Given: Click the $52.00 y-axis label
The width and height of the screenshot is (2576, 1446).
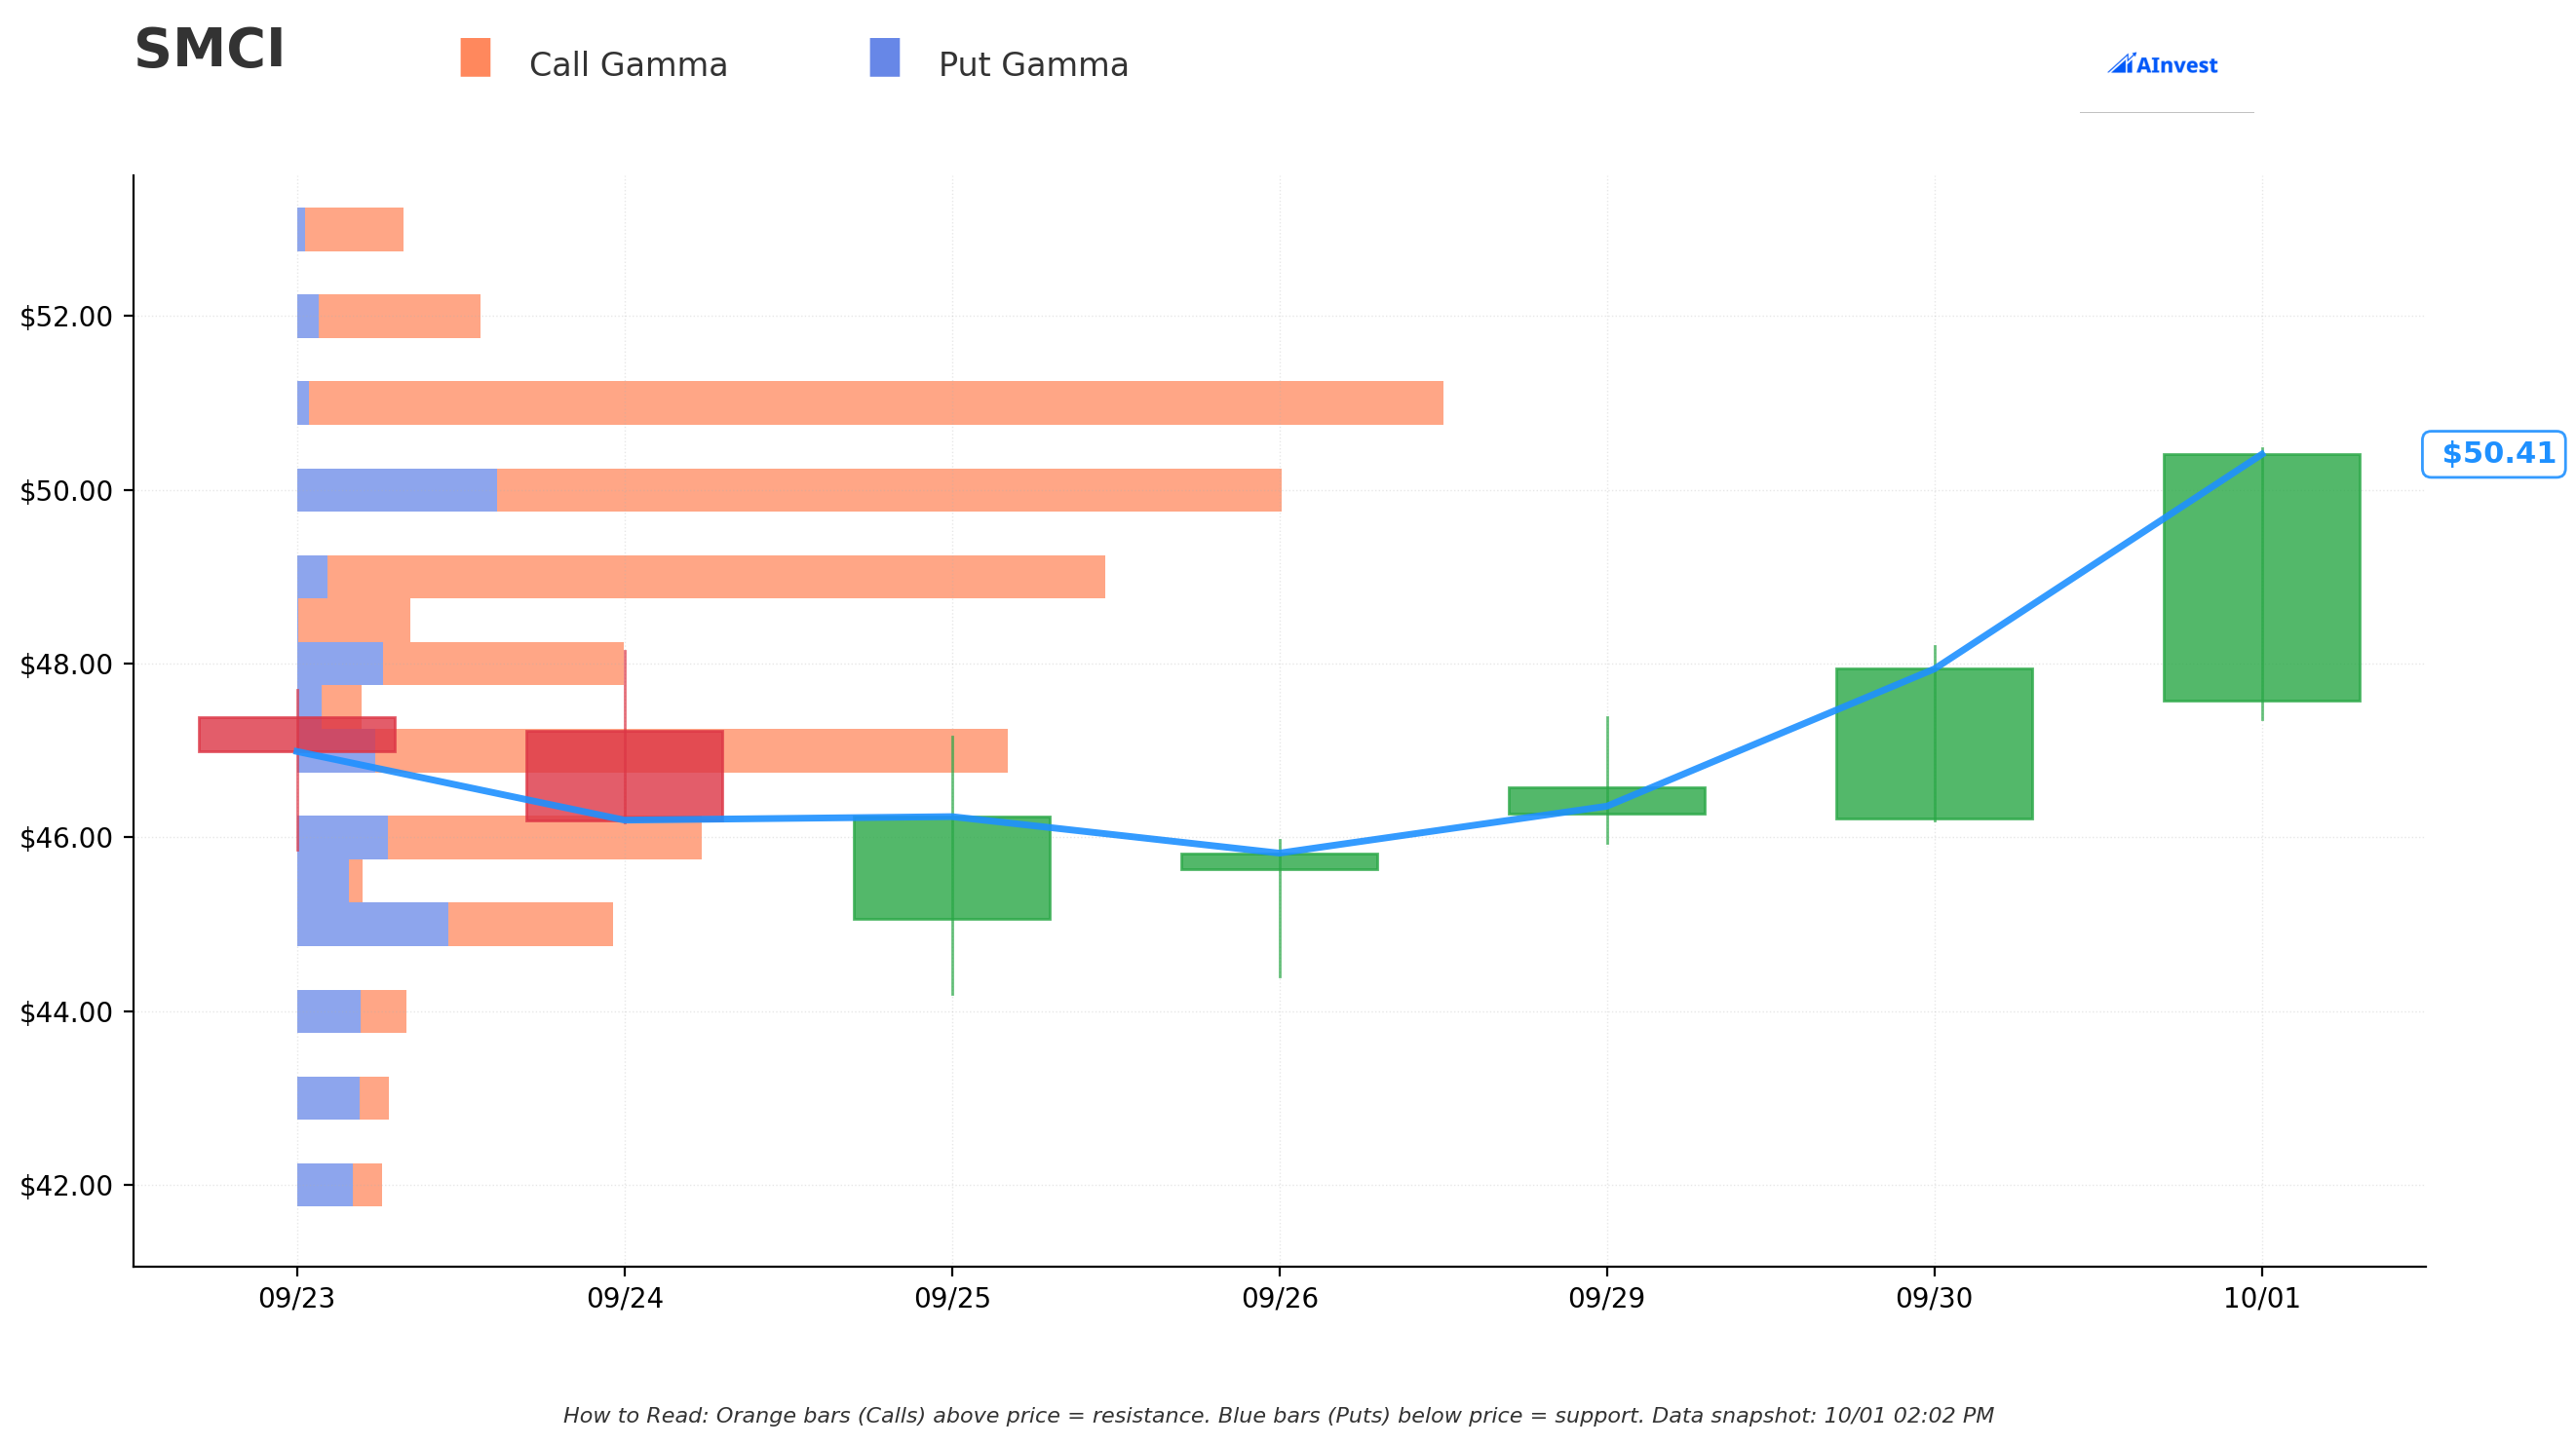Looking at the screenshot, I should tap(66, 317).
